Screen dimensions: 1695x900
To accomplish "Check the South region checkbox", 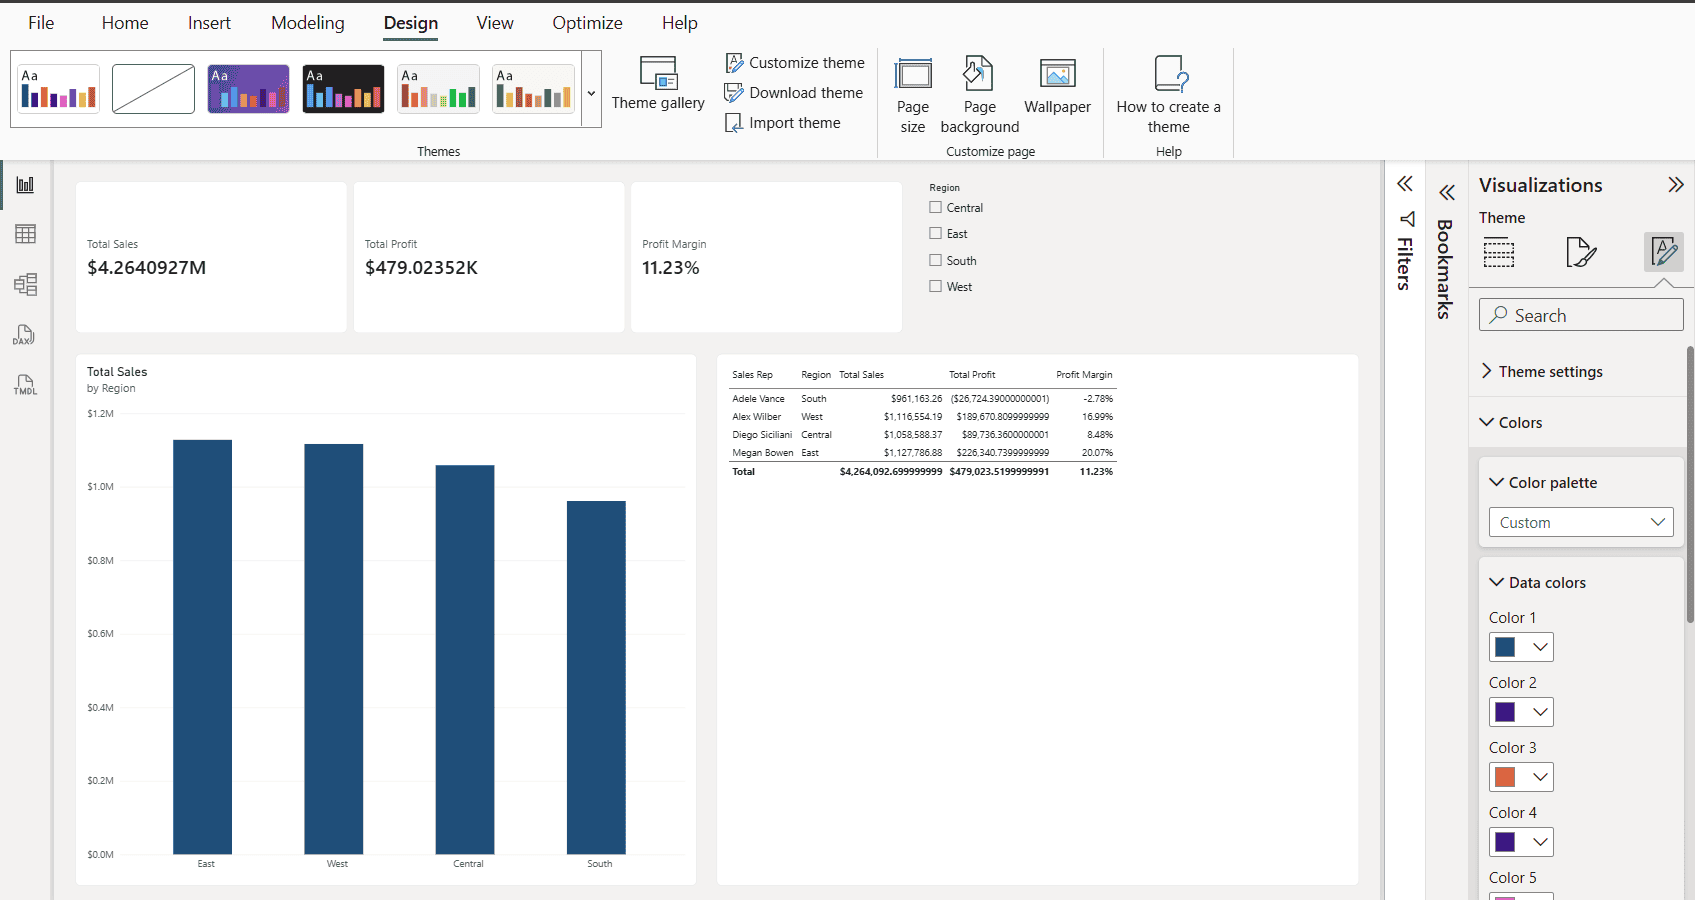I will pos(936,260).
